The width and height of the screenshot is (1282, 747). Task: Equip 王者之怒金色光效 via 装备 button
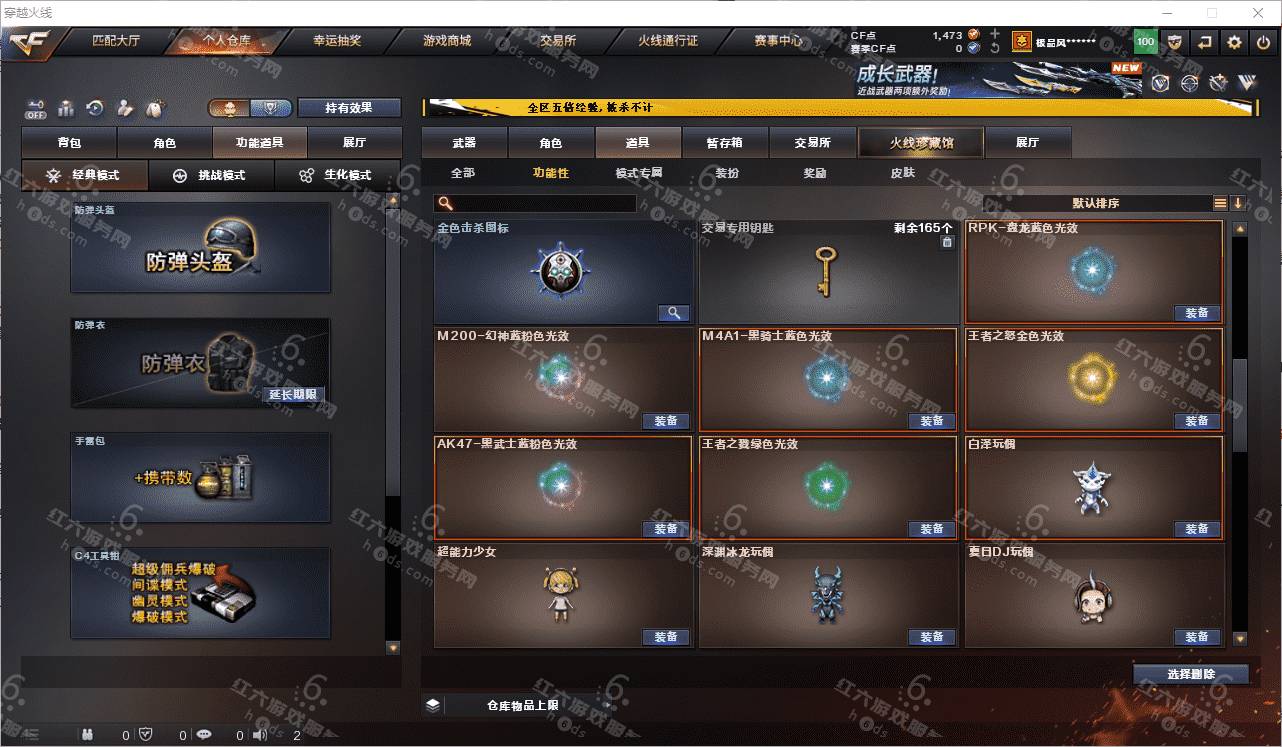[1197, 421]
